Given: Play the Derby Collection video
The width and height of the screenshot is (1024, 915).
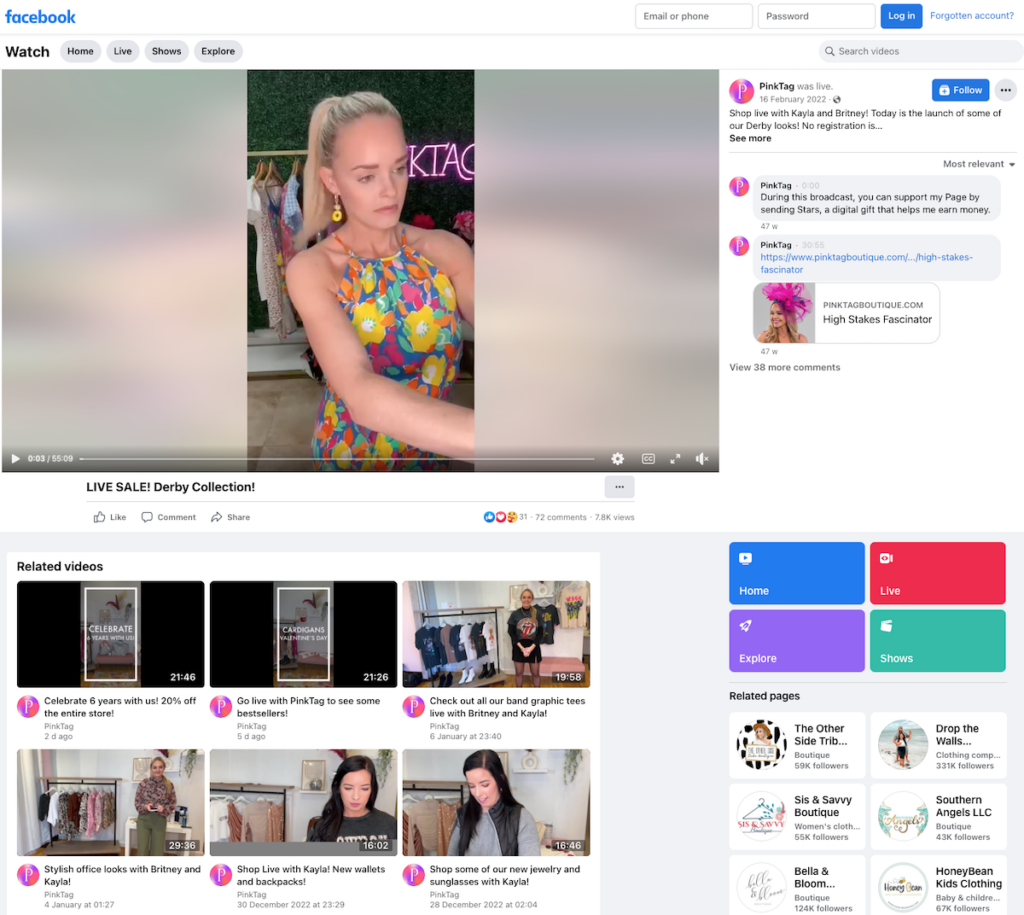Looking at the screenshot, I should (x=16, y=458).
